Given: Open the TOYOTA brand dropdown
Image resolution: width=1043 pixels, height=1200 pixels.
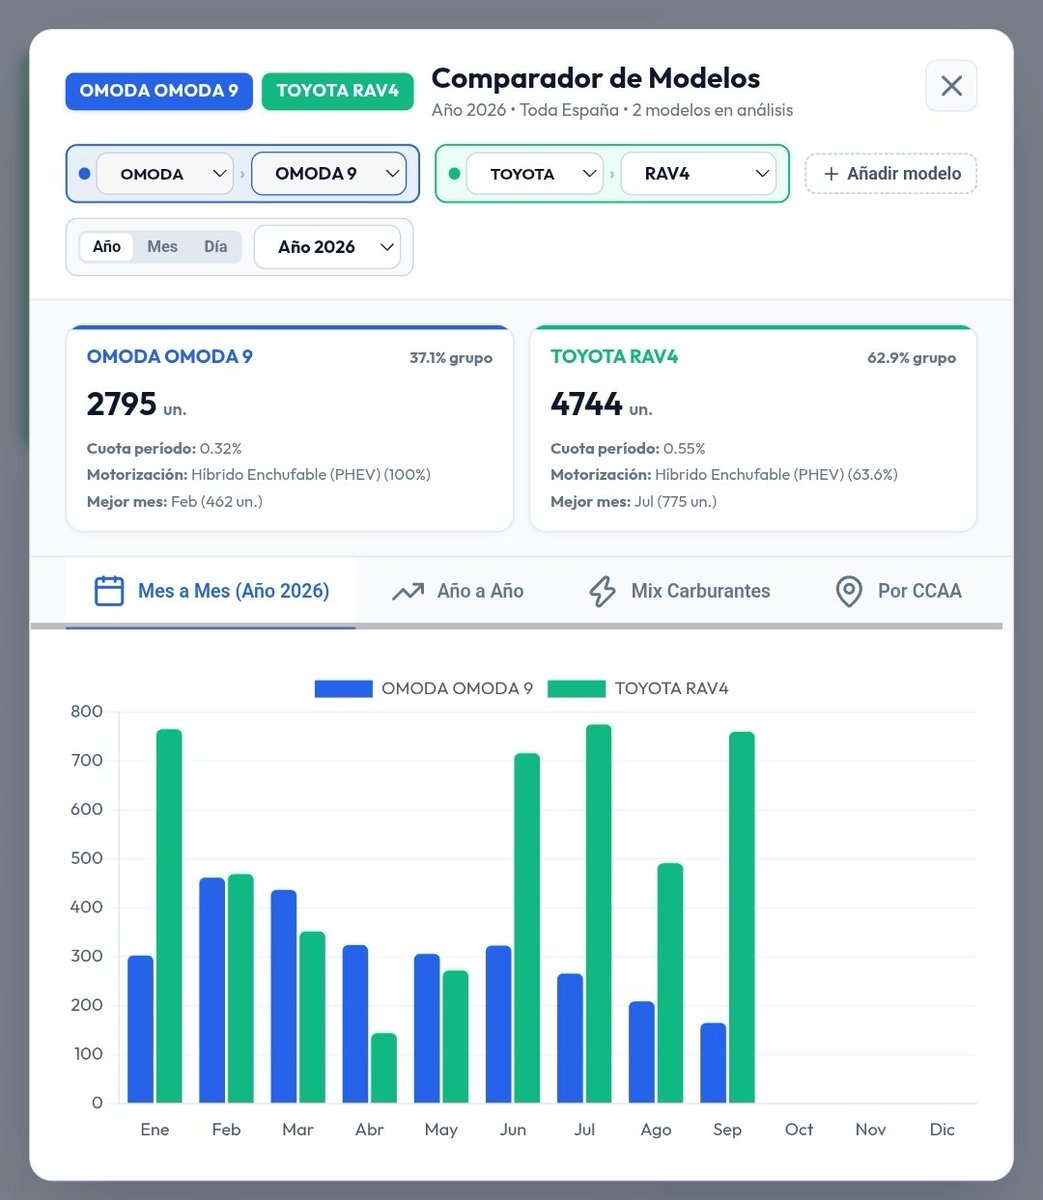Looking at the screenshot, I should click(x=535, y=174).
